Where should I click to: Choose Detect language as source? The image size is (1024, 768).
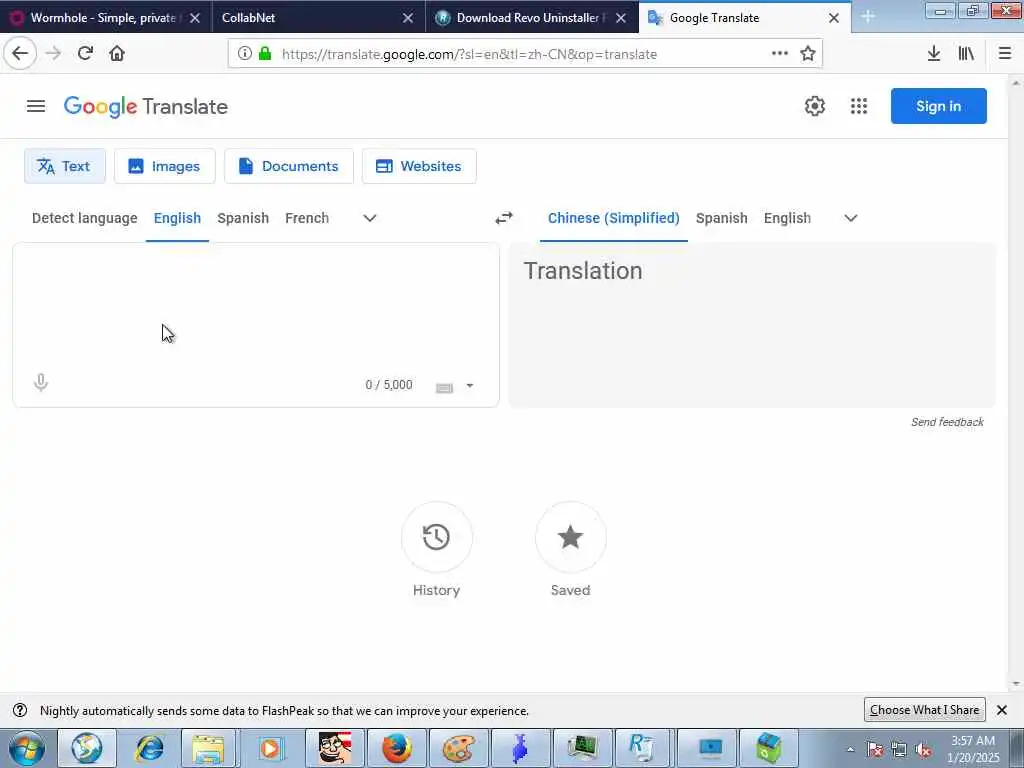pyautogui.click(x=85, y=218)
